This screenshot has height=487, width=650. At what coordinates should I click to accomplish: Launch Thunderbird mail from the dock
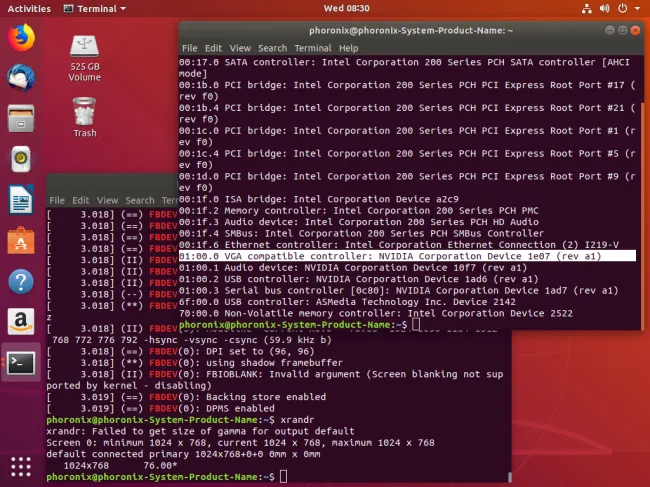click(21, 78)
